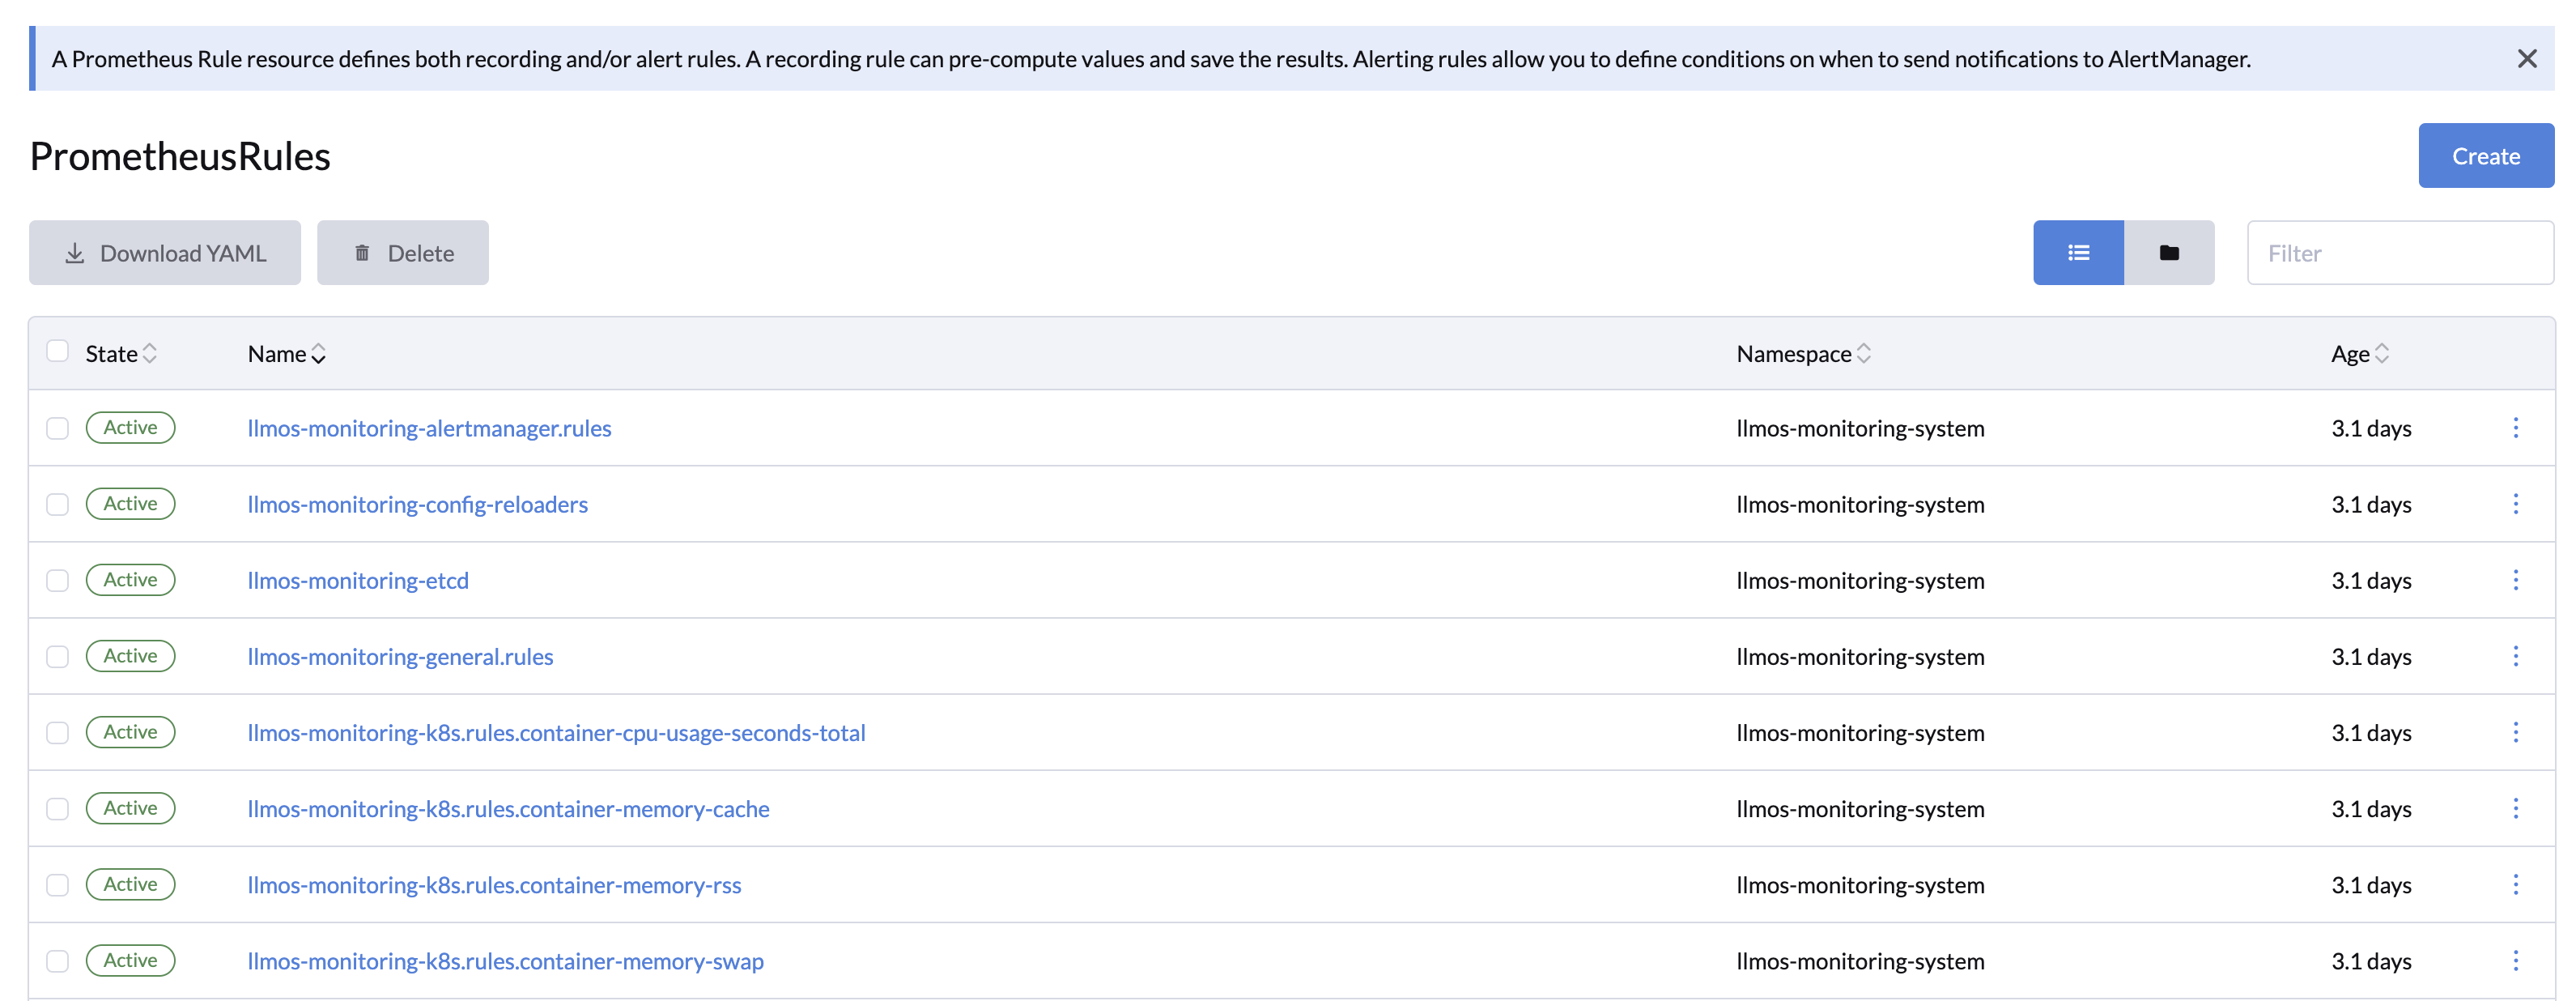Sort table by Namespace column
The height and width of the screenshot is (1001, 2576).
pos(1803,354)
